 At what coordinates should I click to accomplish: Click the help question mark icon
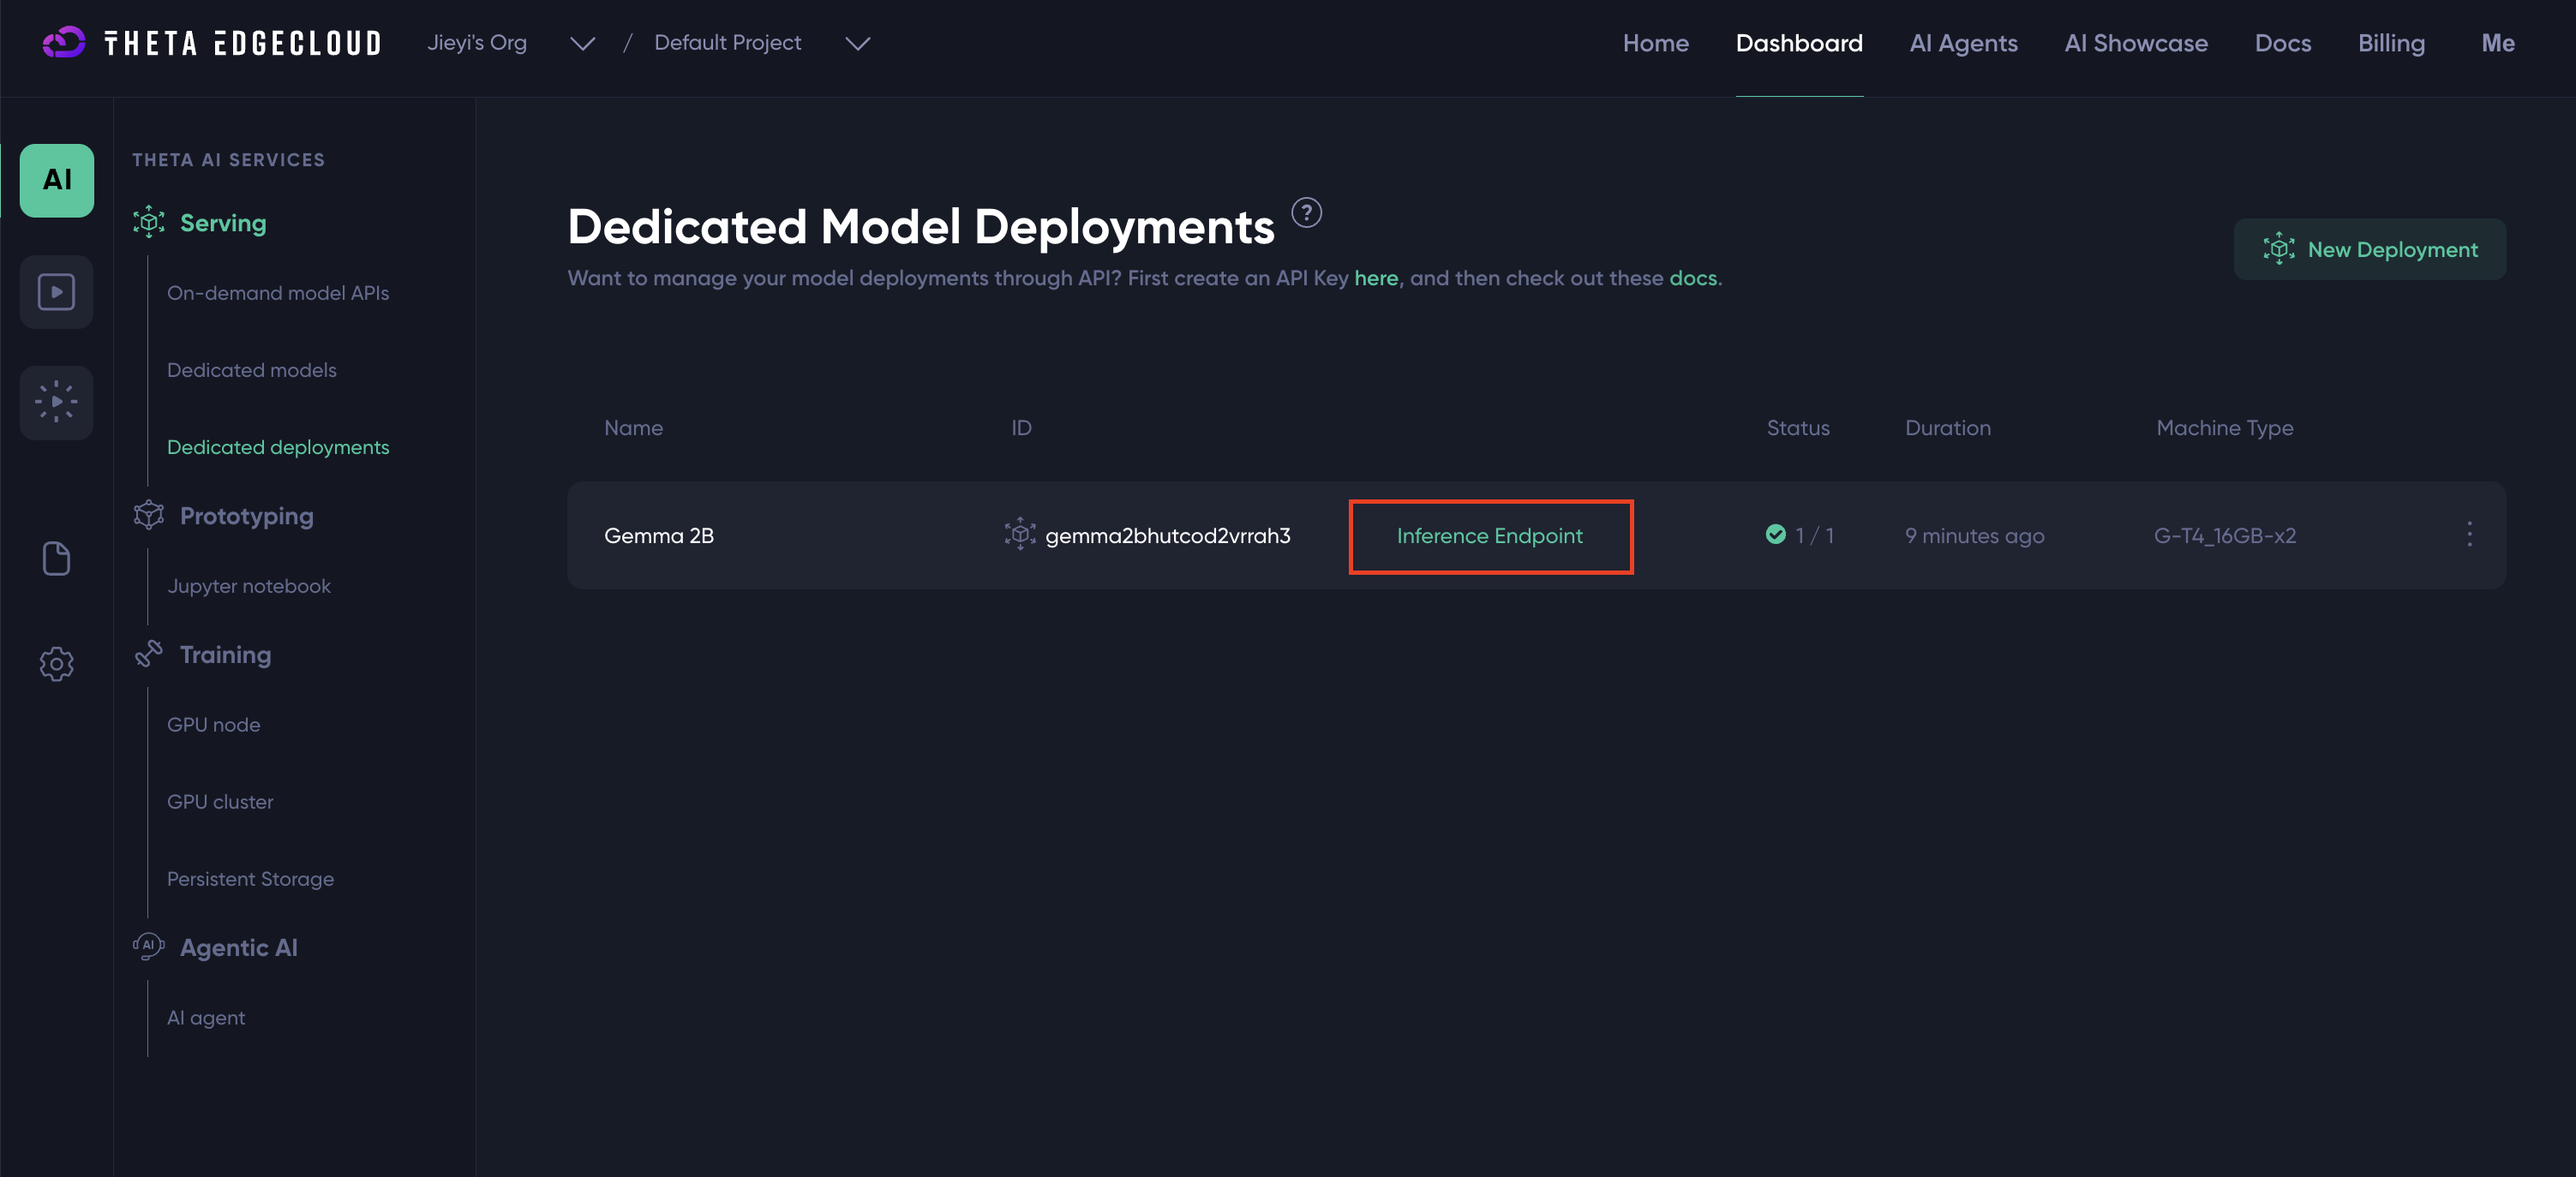(1306, 213)
